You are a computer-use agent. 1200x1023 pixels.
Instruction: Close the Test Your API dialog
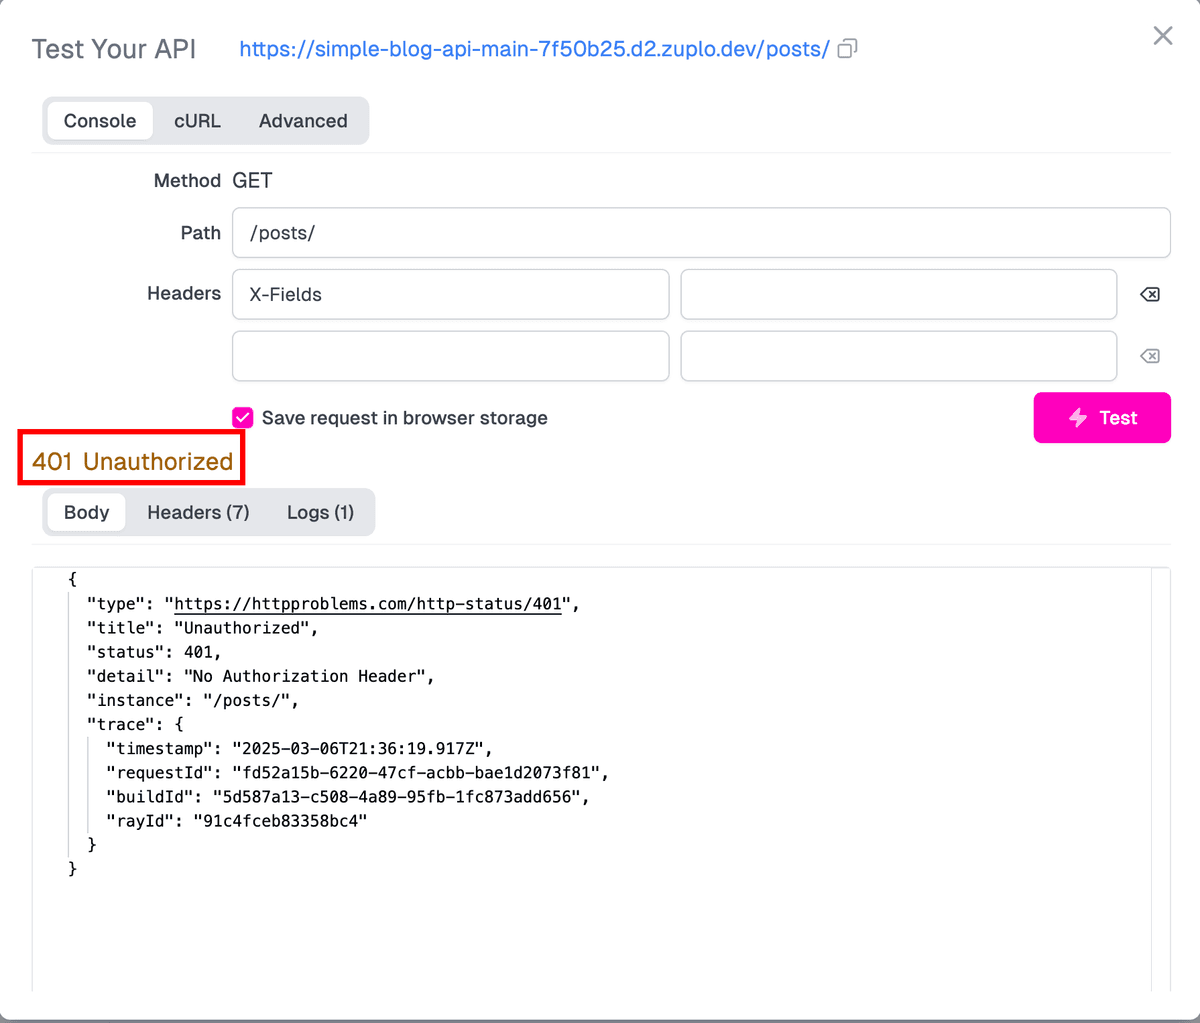[1162, 36]
